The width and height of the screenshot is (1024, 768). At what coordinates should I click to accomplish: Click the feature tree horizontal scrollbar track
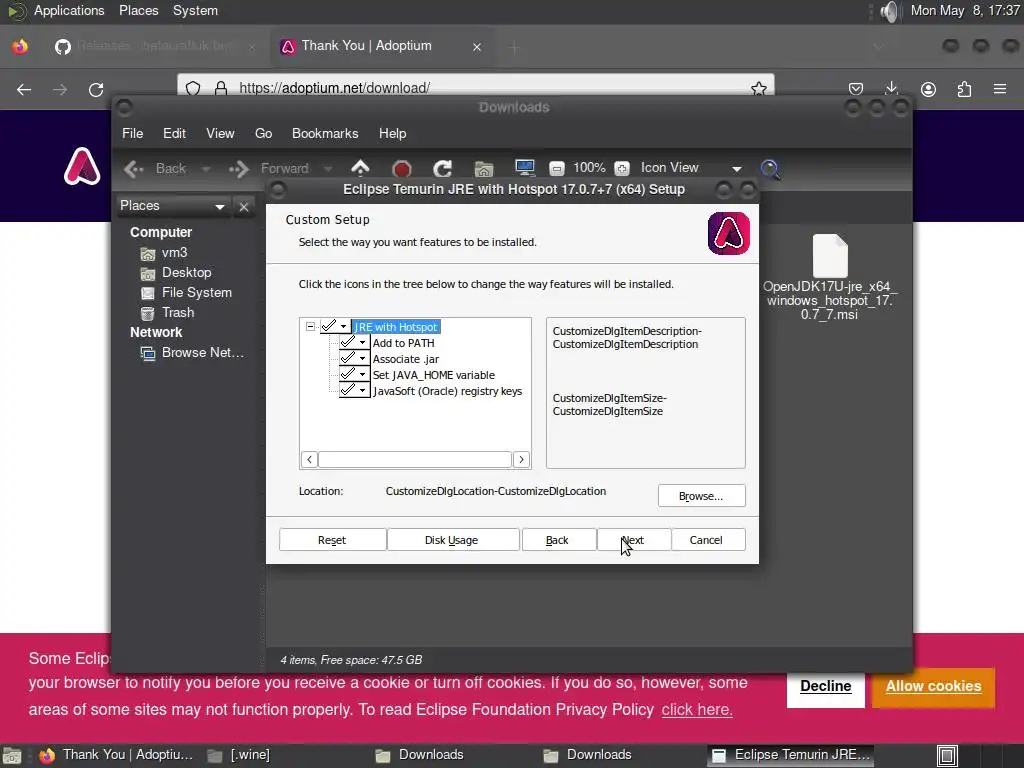click(x=415, y=460)
